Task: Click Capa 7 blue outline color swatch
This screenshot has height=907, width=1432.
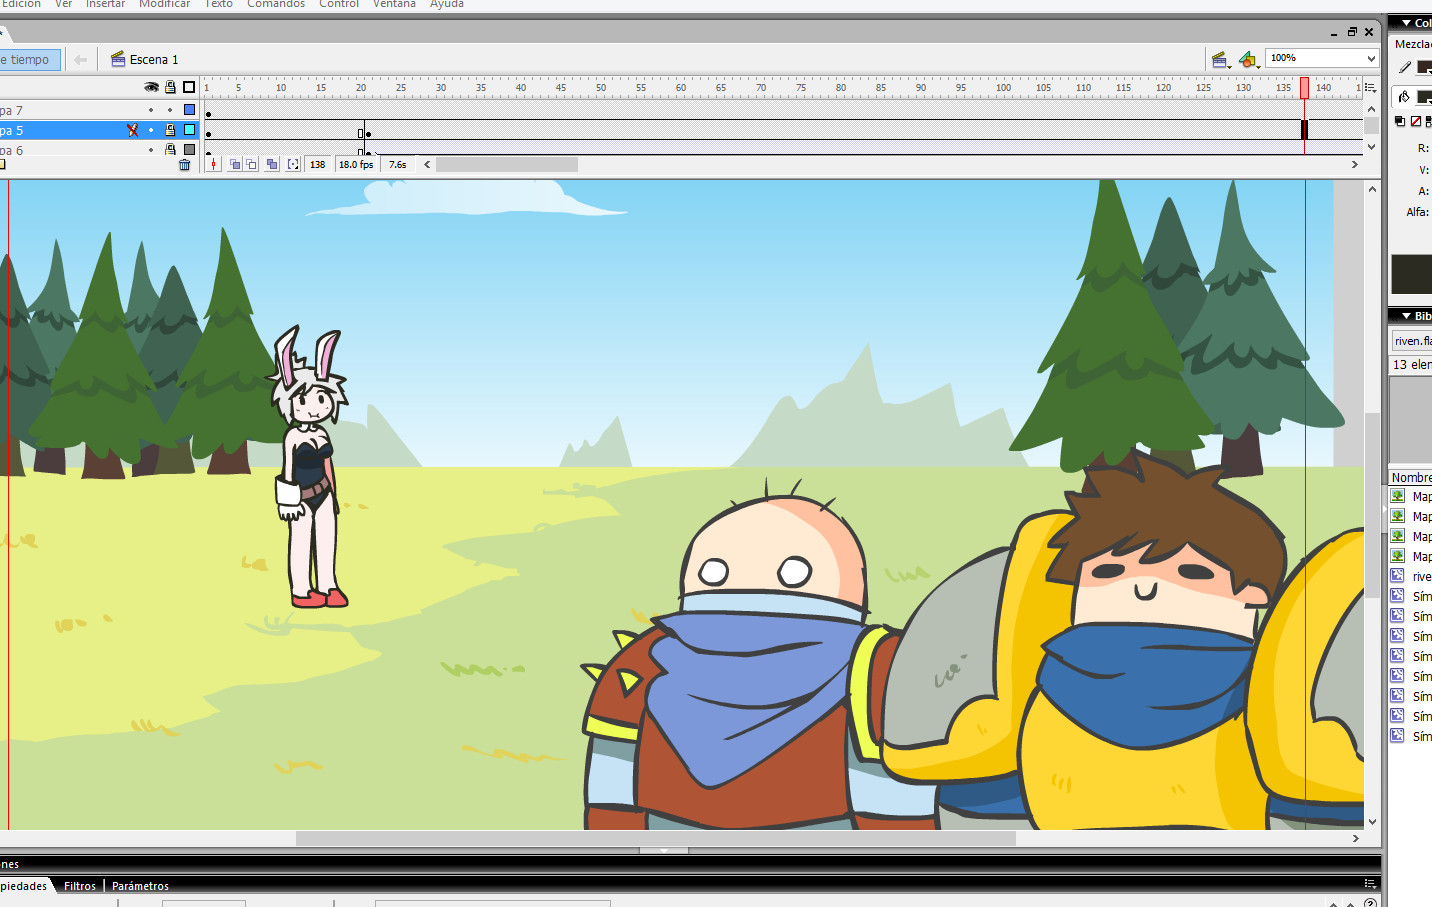Action: click(x=189, y=110)
